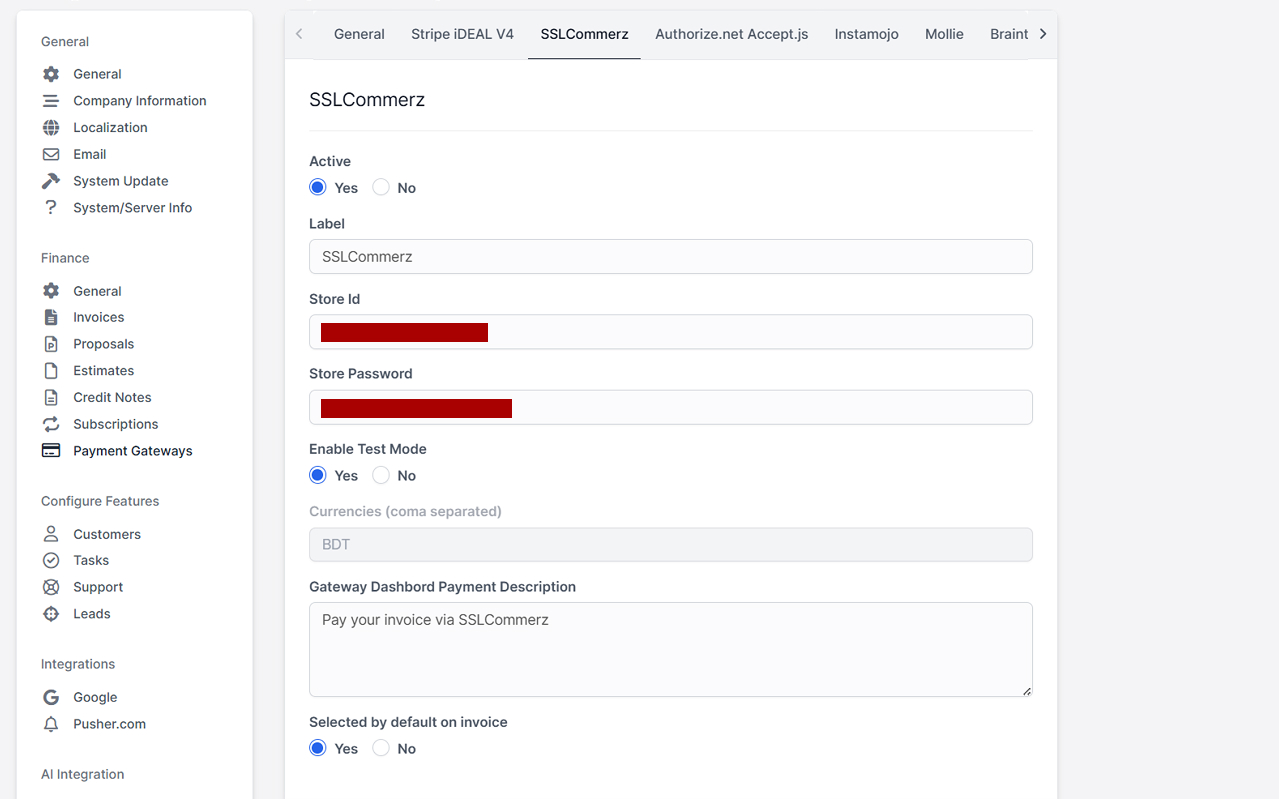Screen dimensions: 1279x799
Task: Click into the Label text field
Action: coord(670,257)
